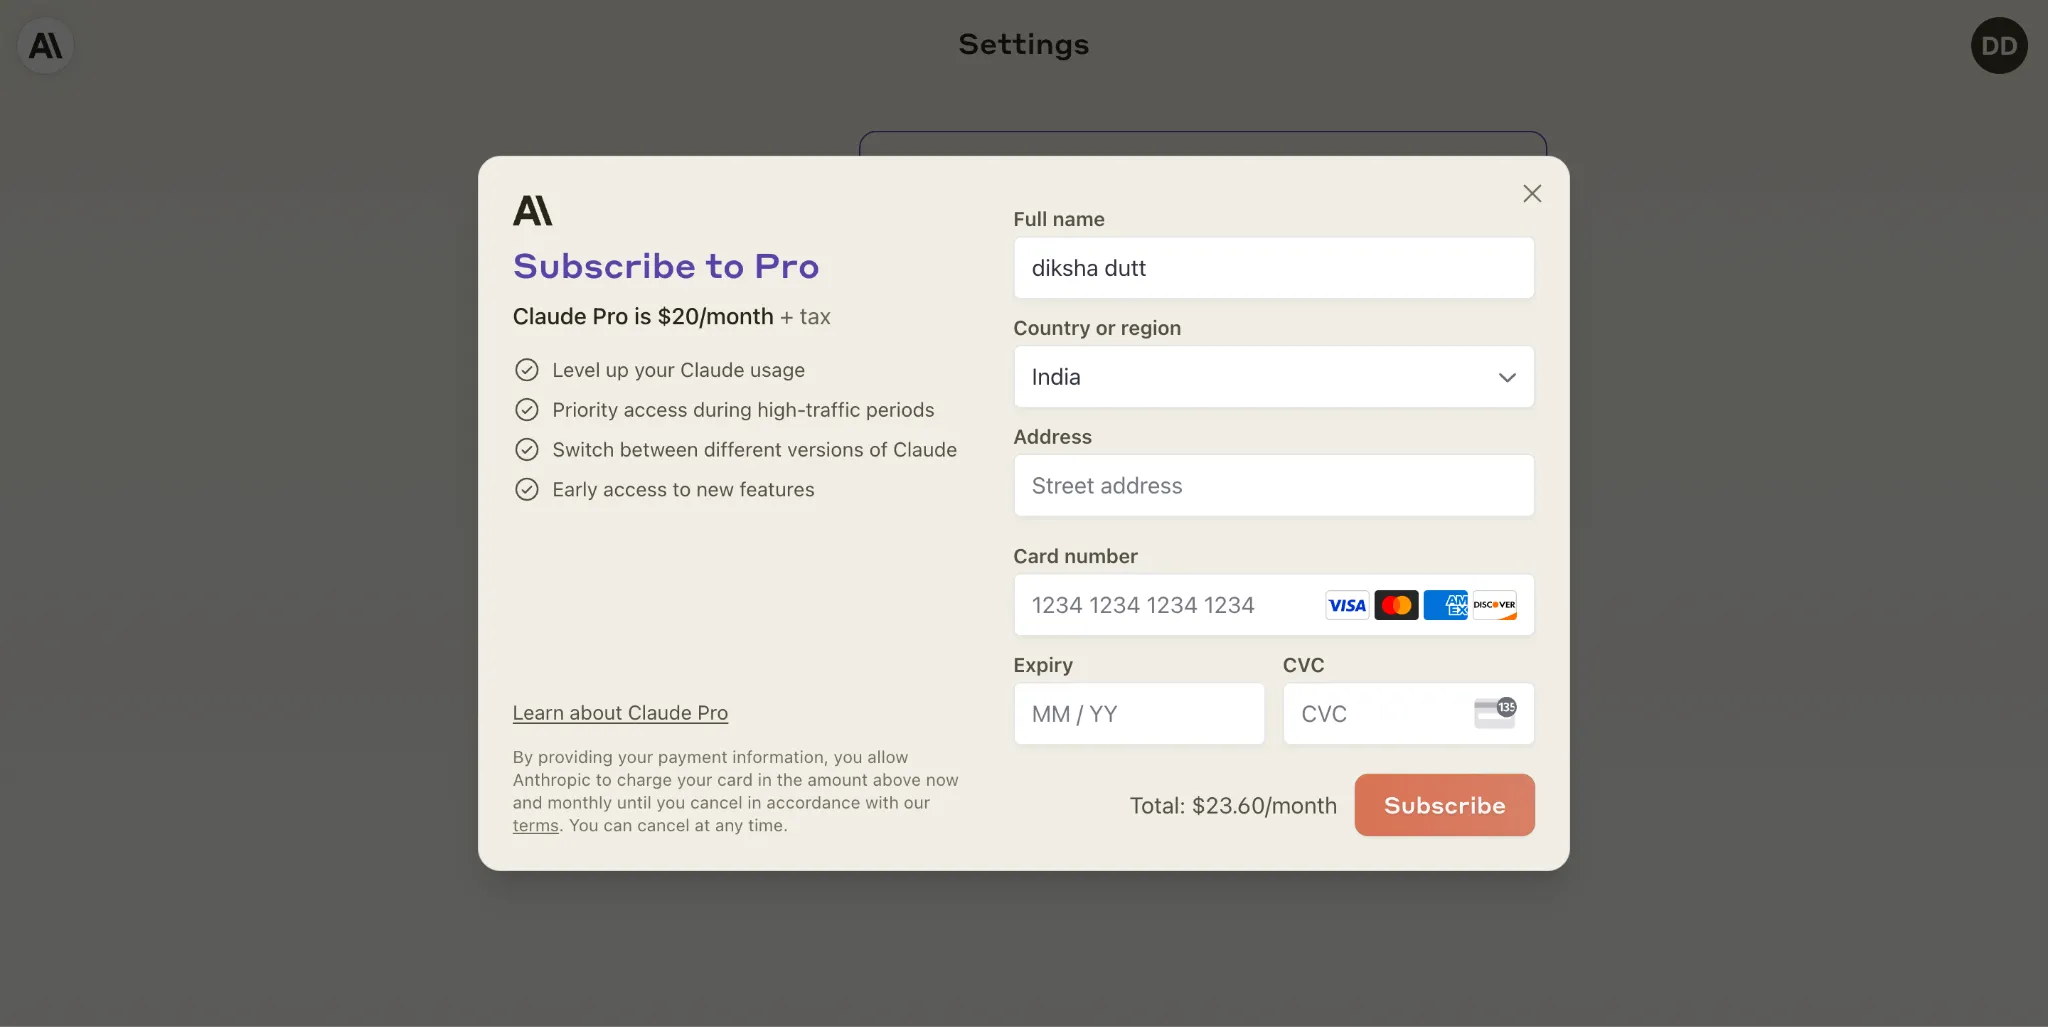This screenshot has height=1027, width=2048.
Task: Click the Settings page title
Action: point(1024,45)
